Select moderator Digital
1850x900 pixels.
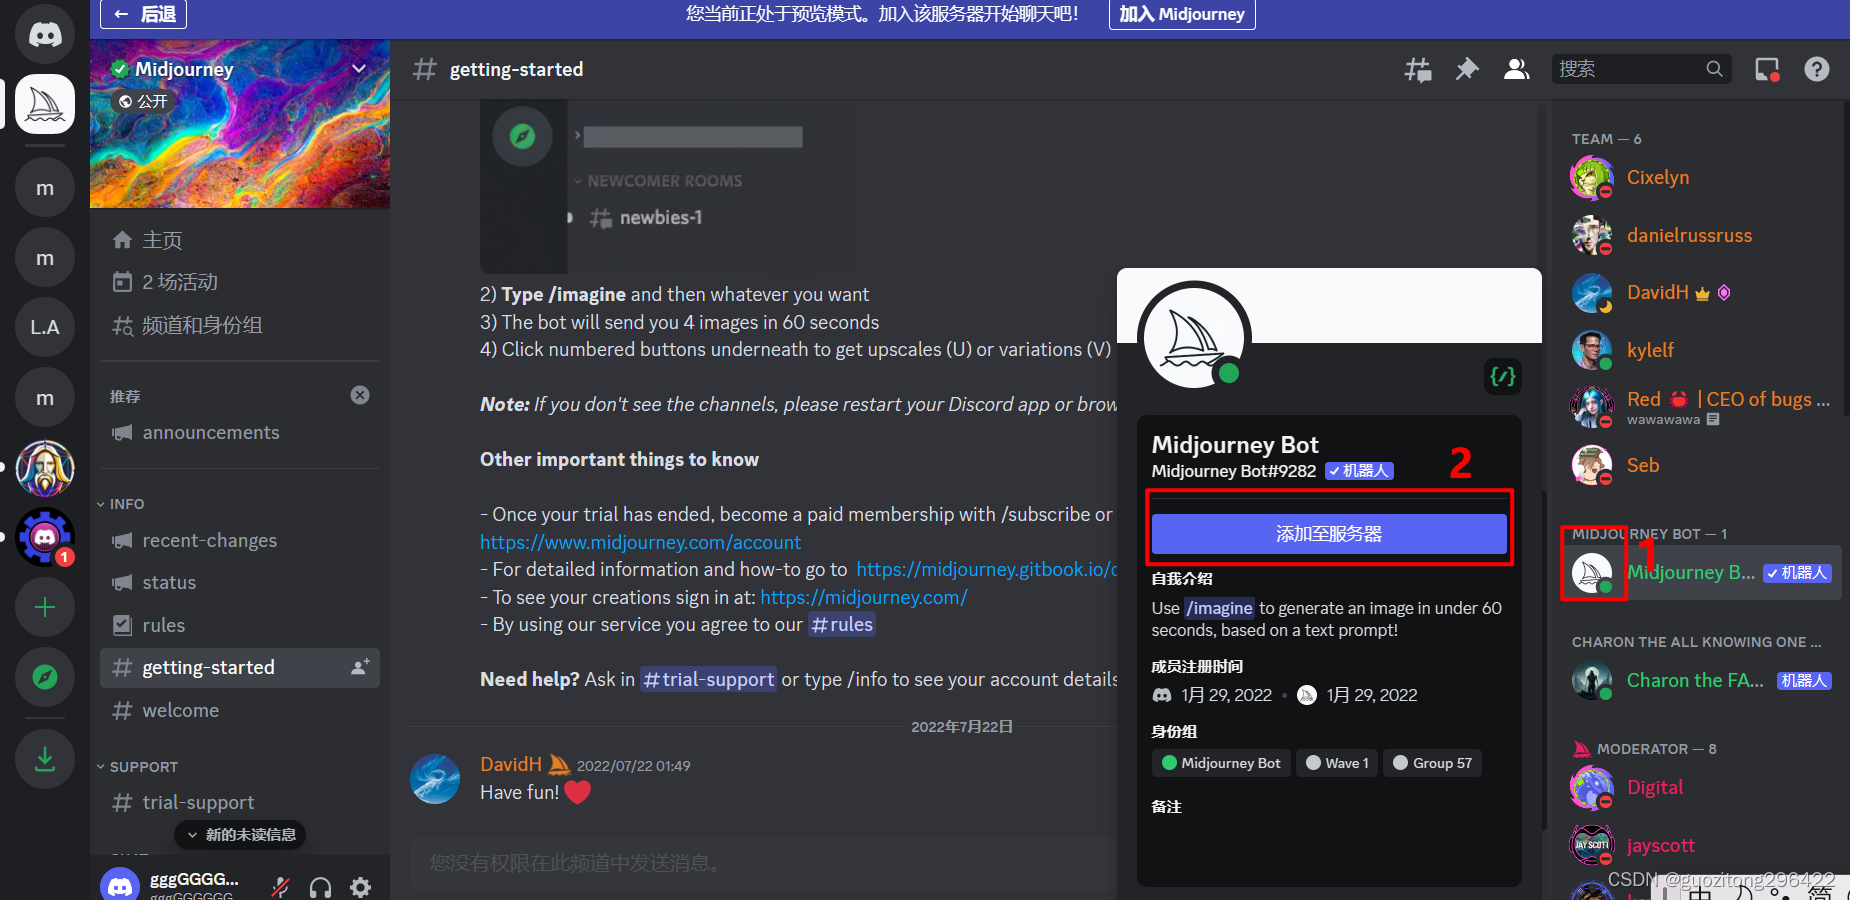1701,787
